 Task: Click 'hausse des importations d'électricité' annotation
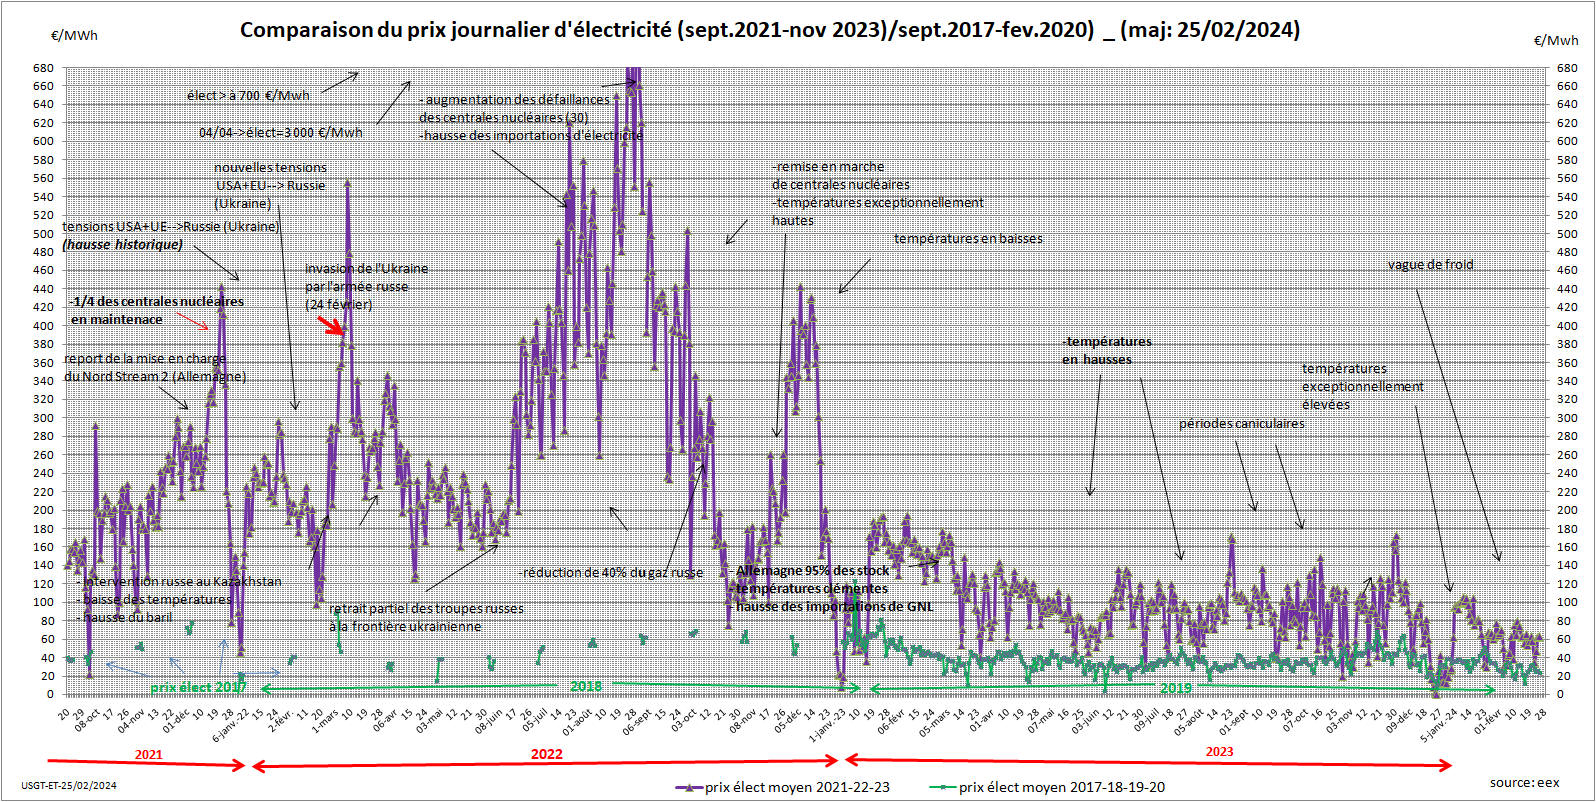[x=531, y=136]
